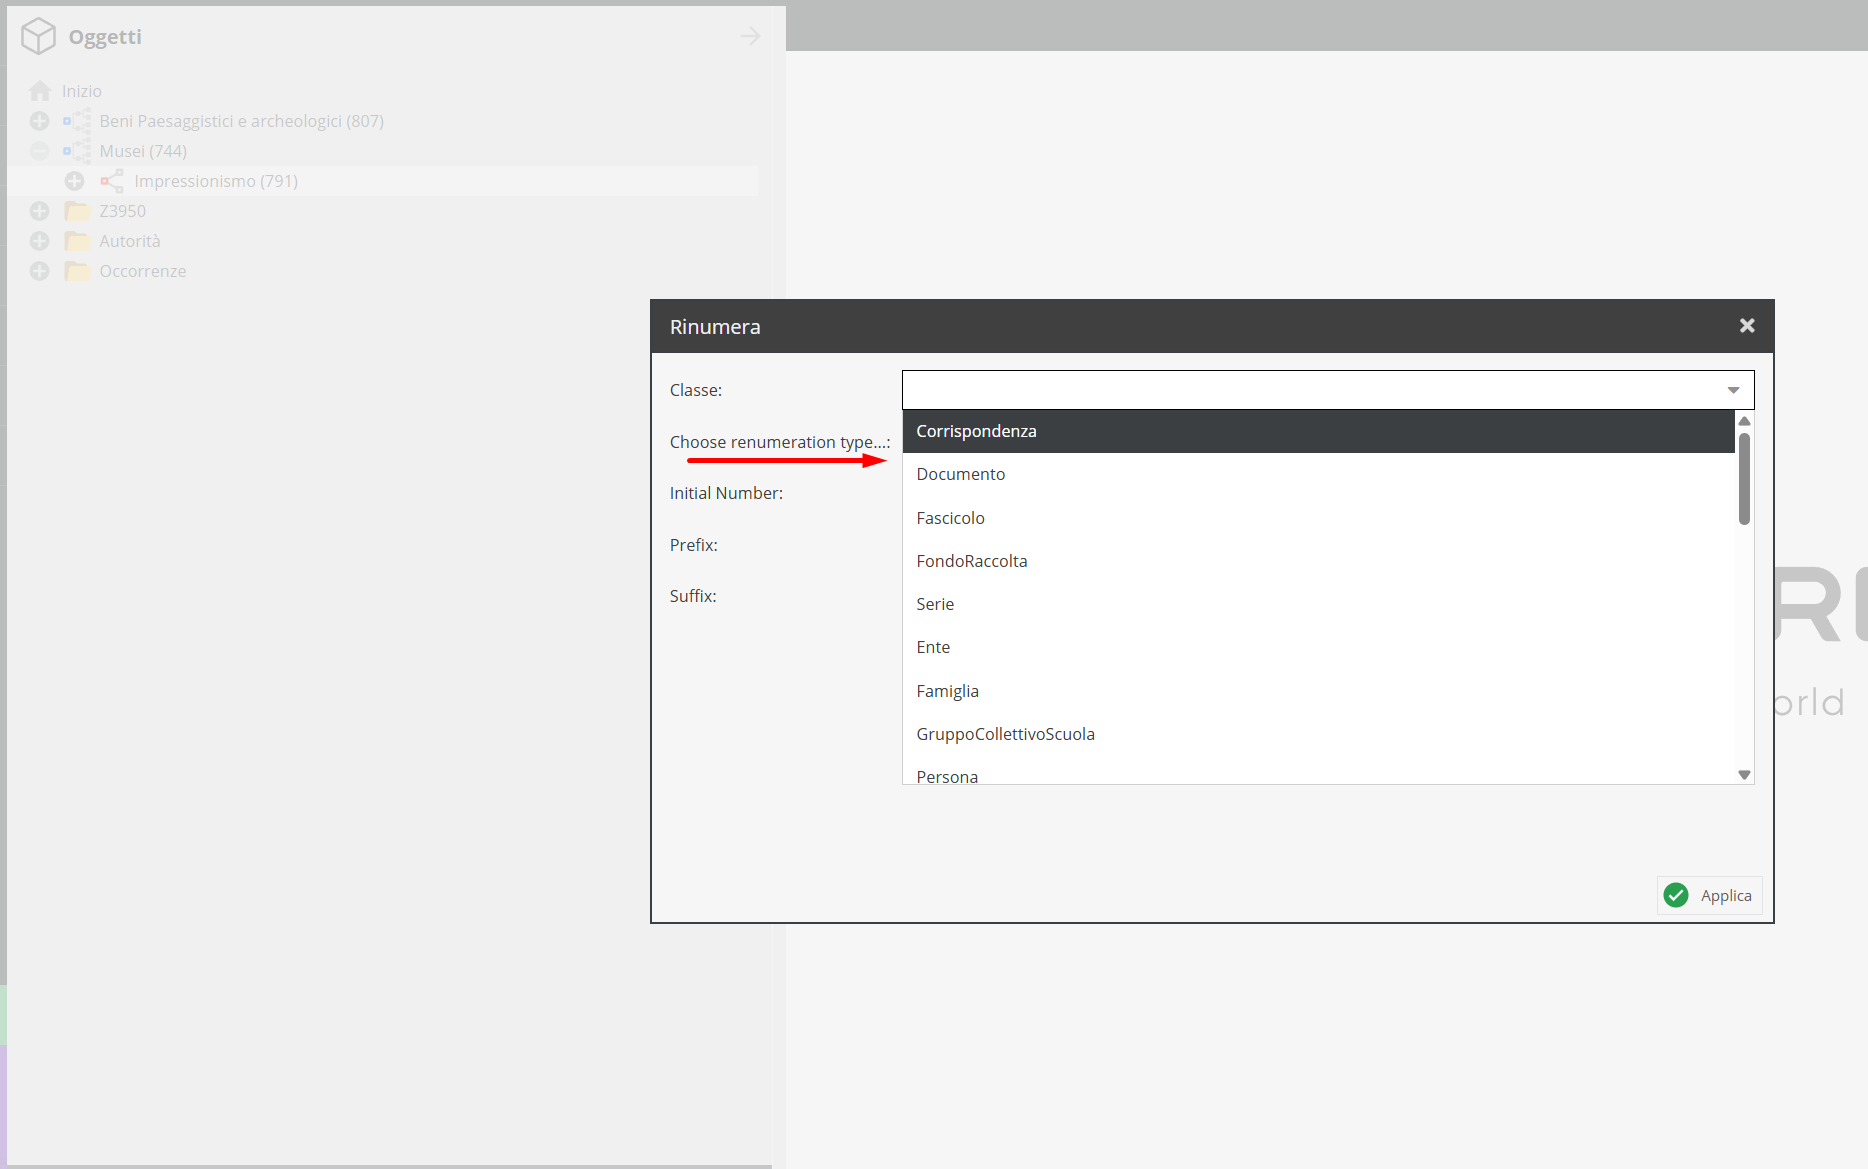1868x1169 pixels.
Task: Select Musei (744) tree item
Action: [143, 151]
